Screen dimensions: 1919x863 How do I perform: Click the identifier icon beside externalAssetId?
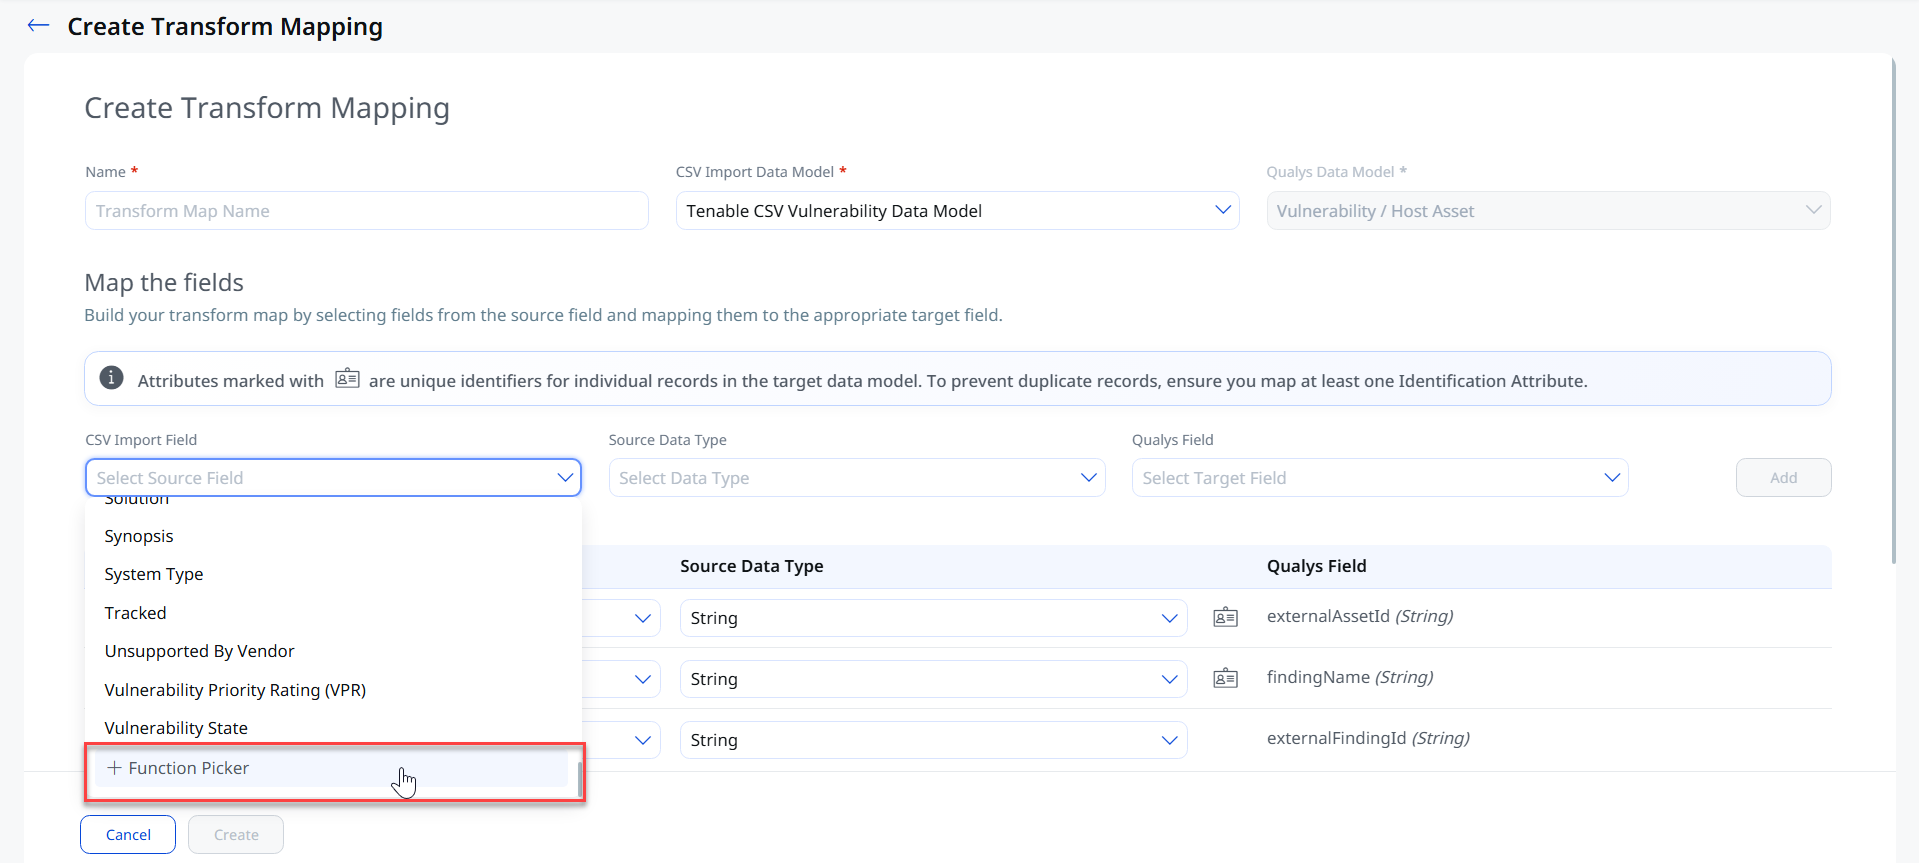pyautogui.click(x=1225, y=617)
